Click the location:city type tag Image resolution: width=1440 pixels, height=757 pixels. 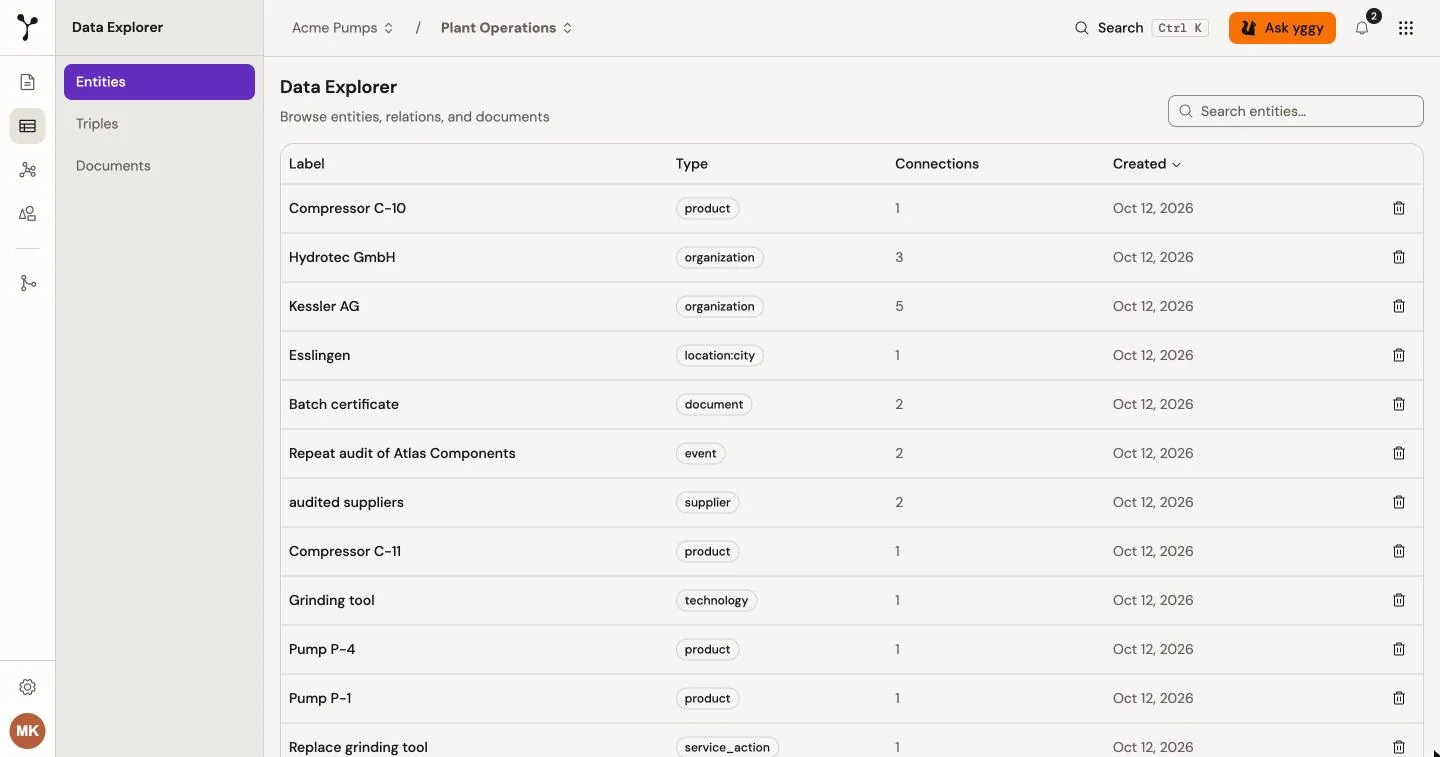pyautogui.click(x=720, y=355)
